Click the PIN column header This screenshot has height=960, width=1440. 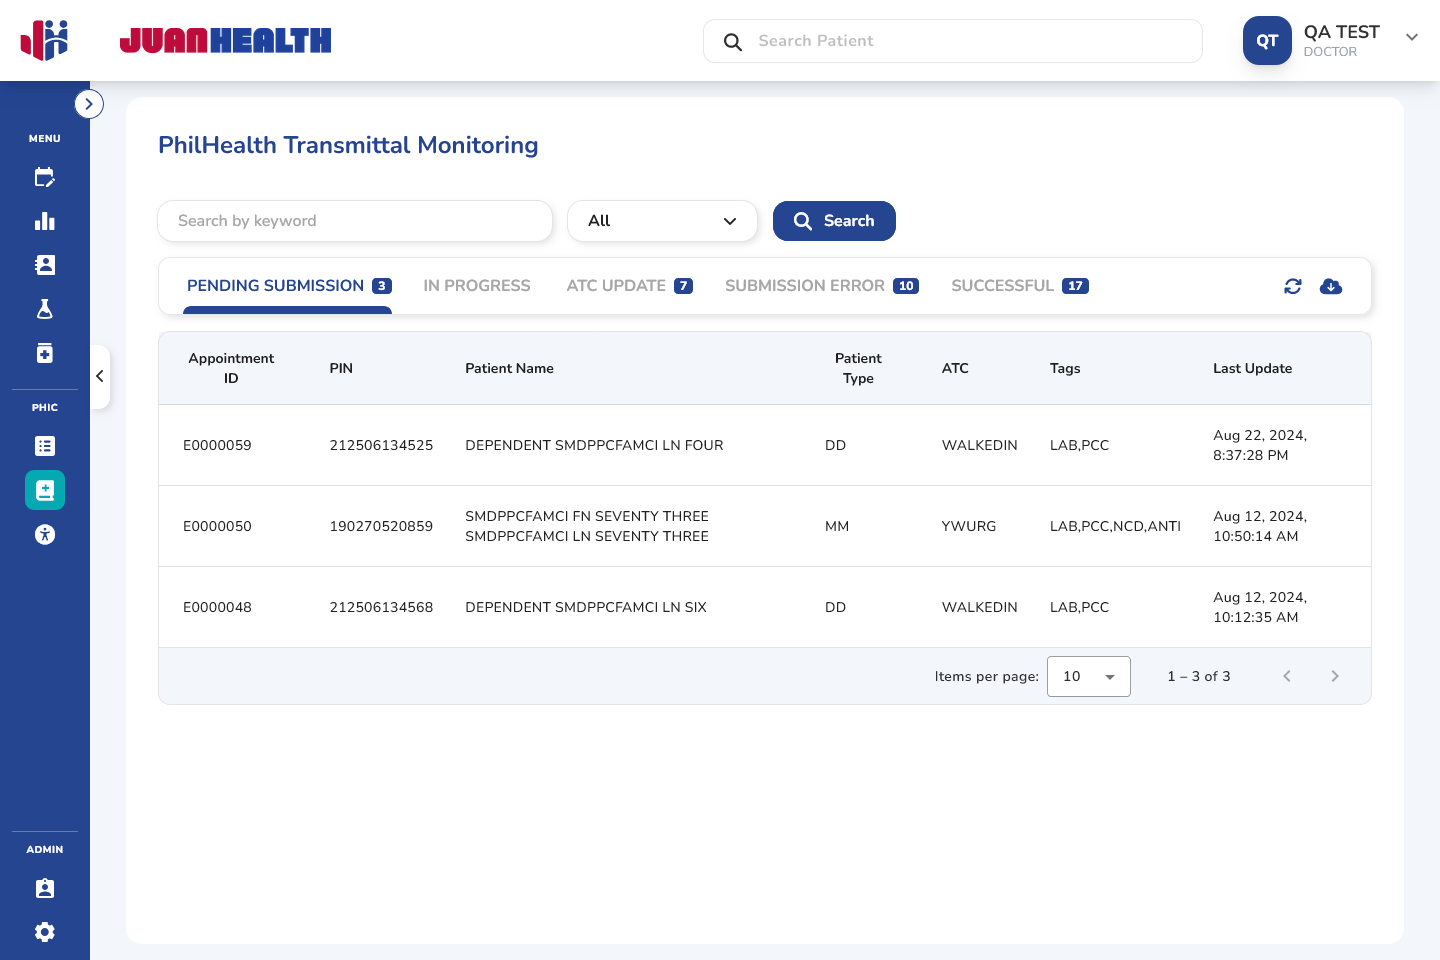coord(341,368)
